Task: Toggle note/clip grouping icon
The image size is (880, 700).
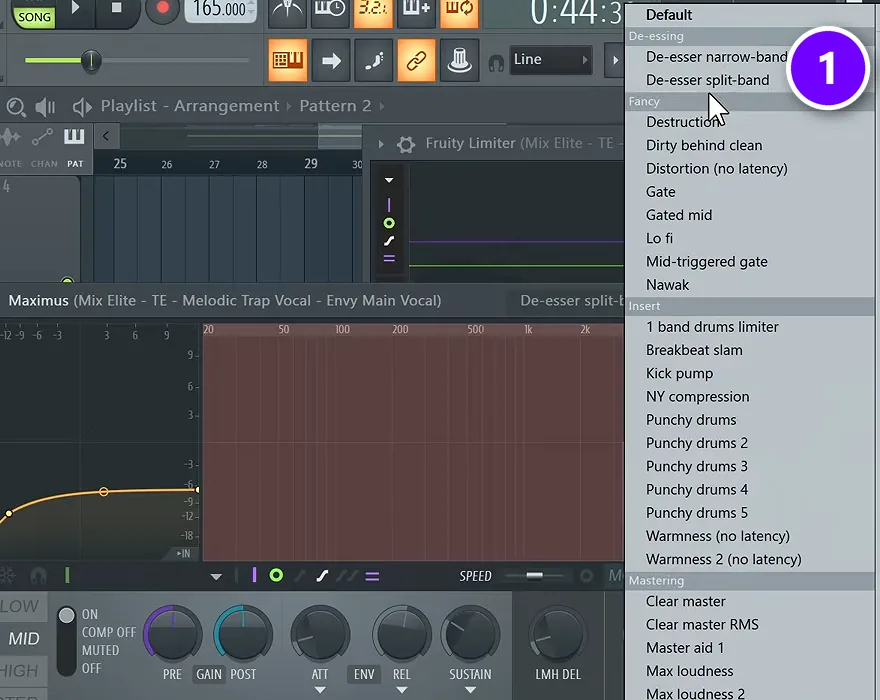Action: coord(373,60)
